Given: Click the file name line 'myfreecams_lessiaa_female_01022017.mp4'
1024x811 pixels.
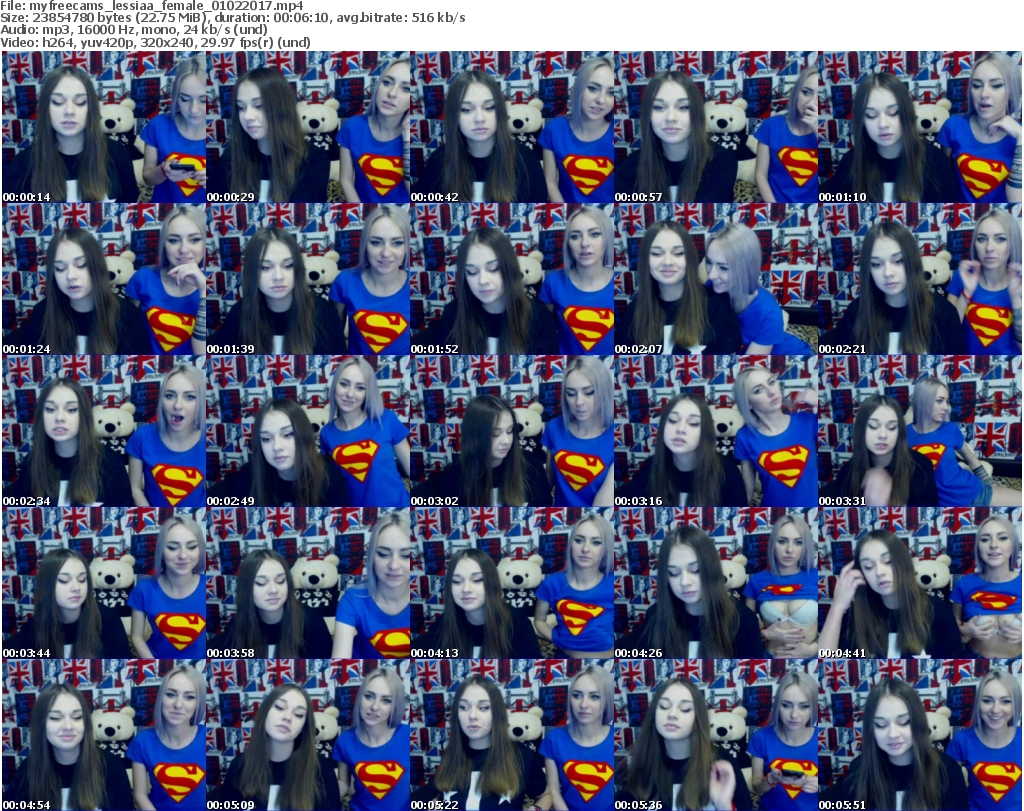Looking at the screenshot, I should [152, 6].
